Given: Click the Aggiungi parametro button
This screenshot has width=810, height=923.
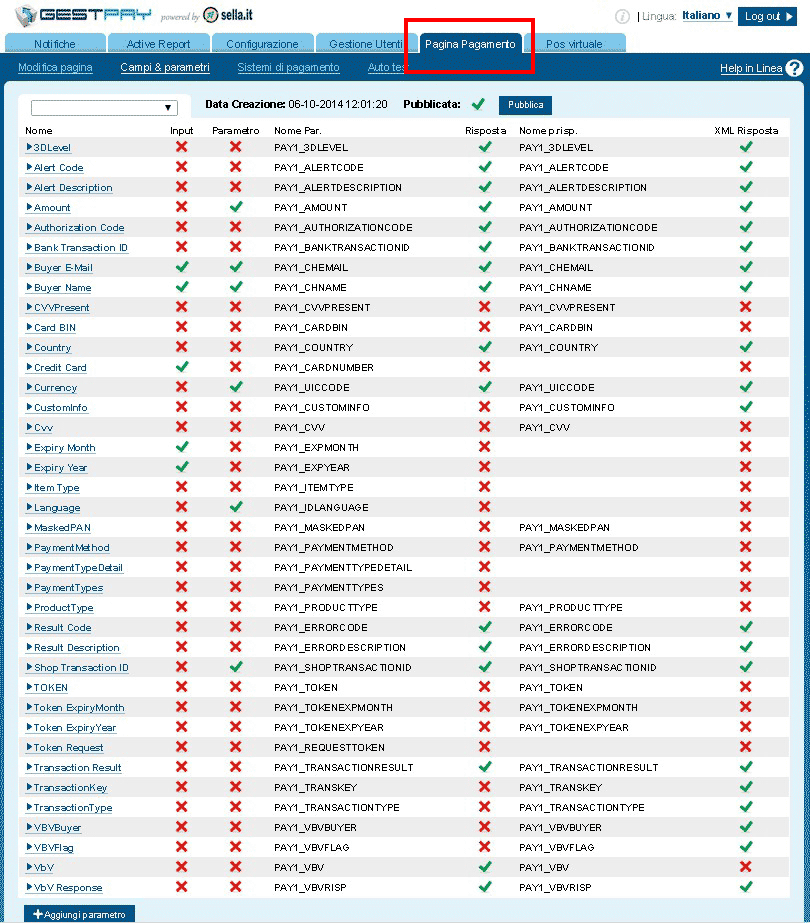Looking at the screenshot, I should [x=79, y=914].
